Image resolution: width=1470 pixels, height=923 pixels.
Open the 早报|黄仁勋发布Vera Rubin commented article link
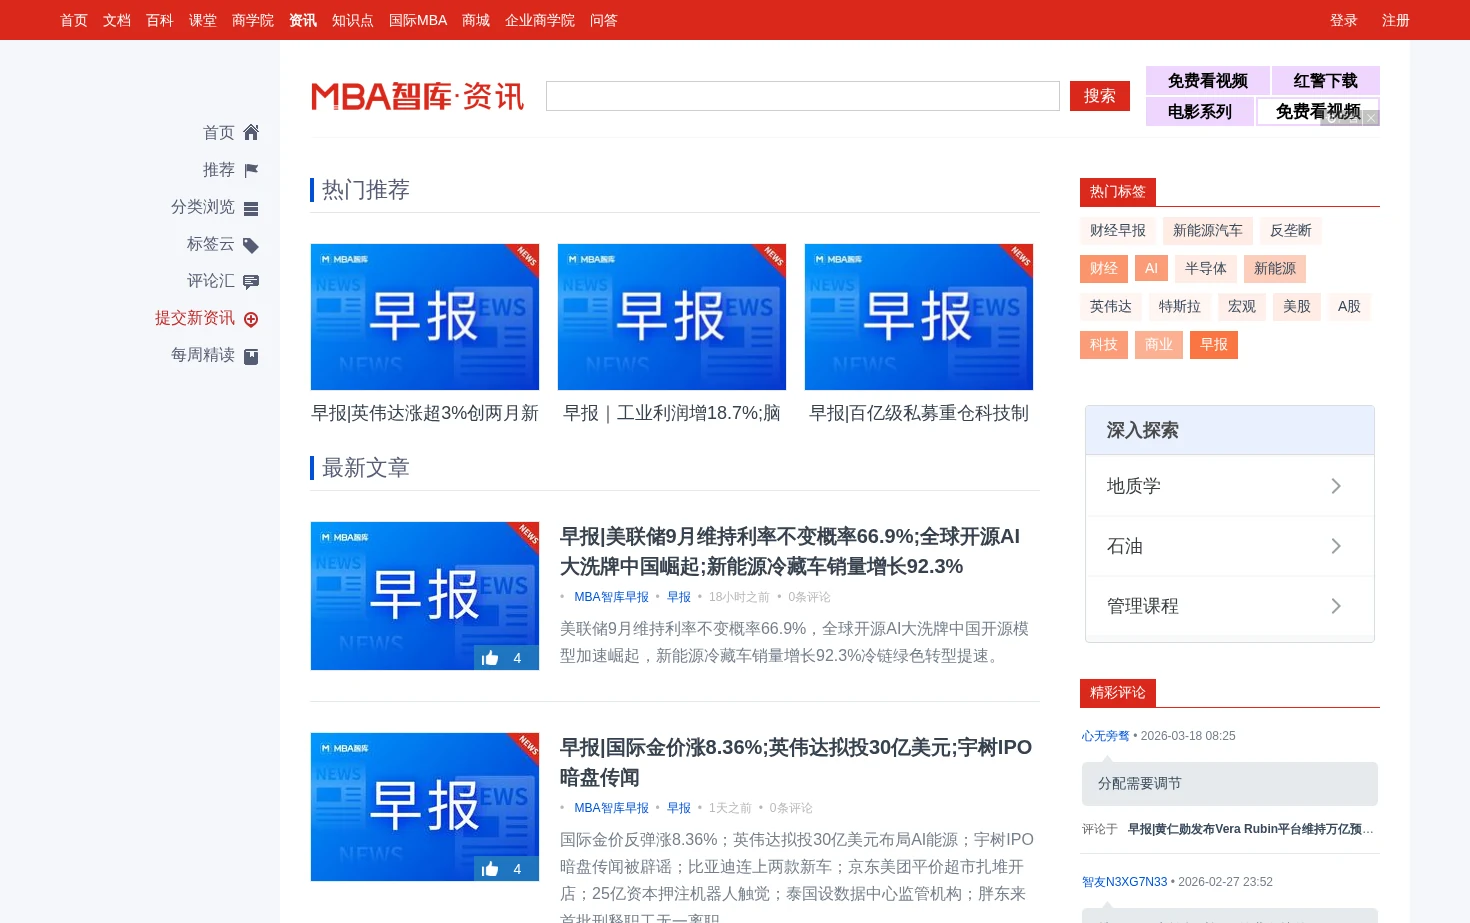[1251, 829]
